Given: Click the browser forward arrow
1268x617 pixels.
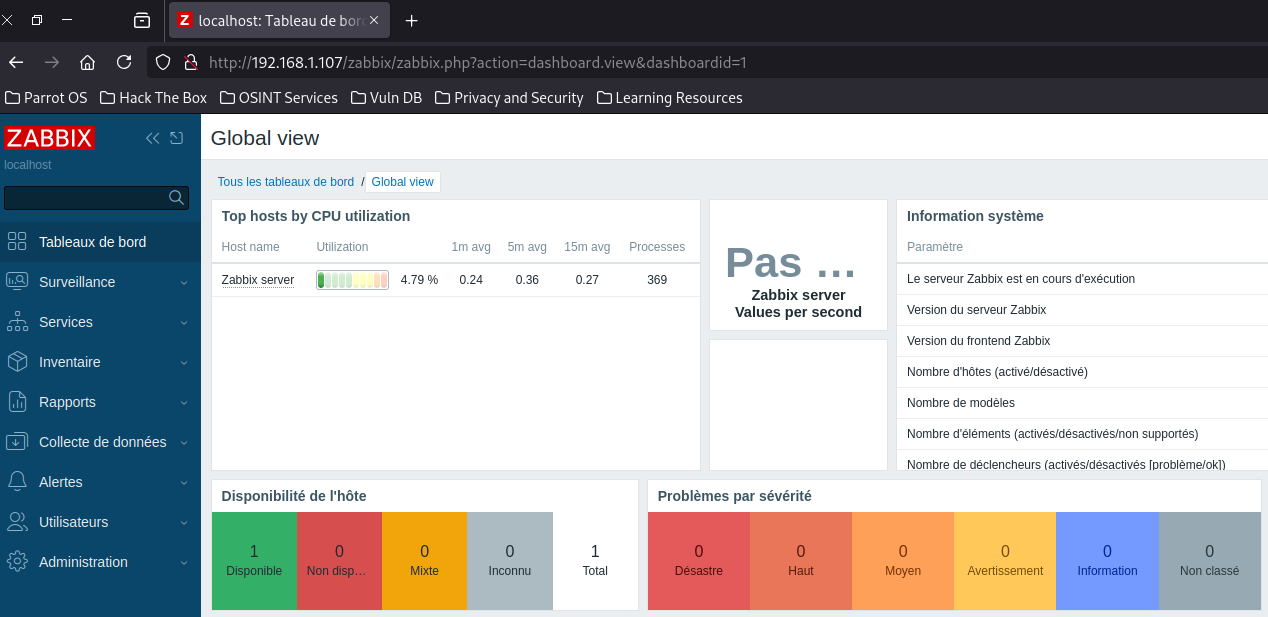Looking at the screenshot, I should click(x=52, y=62).
